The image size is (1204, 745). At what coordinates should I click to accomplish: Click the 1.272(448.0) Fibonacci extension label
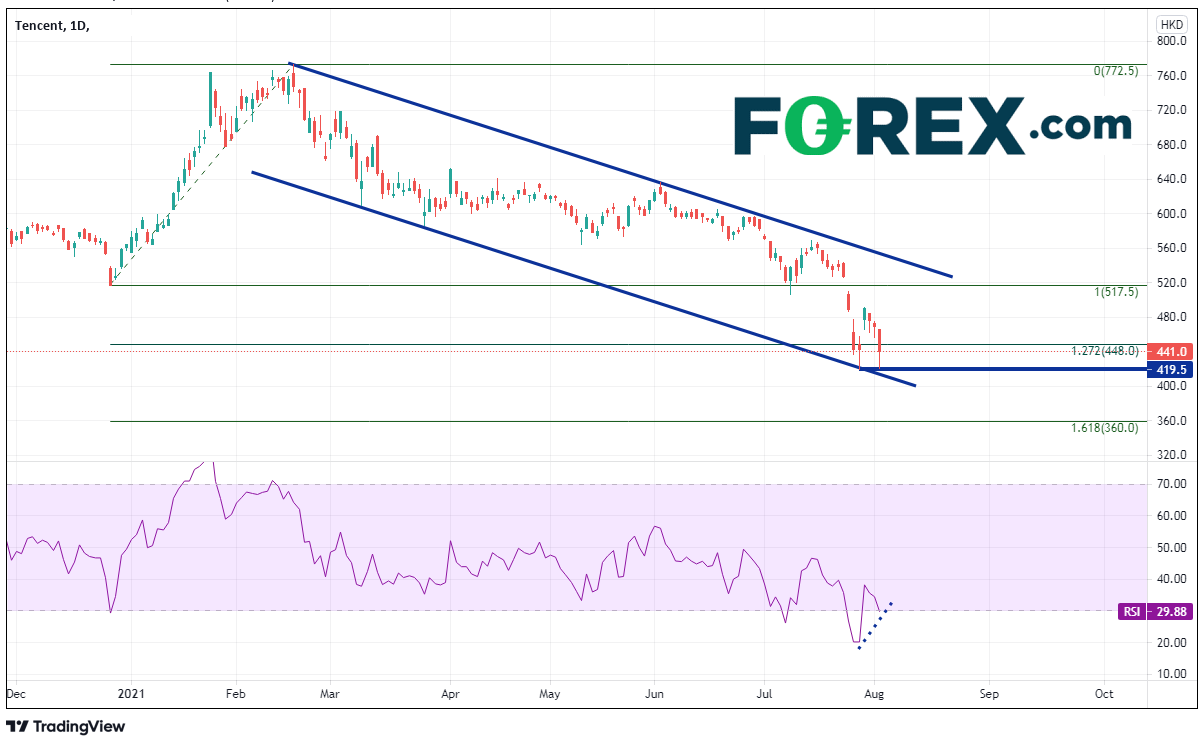pos(1105,352)
